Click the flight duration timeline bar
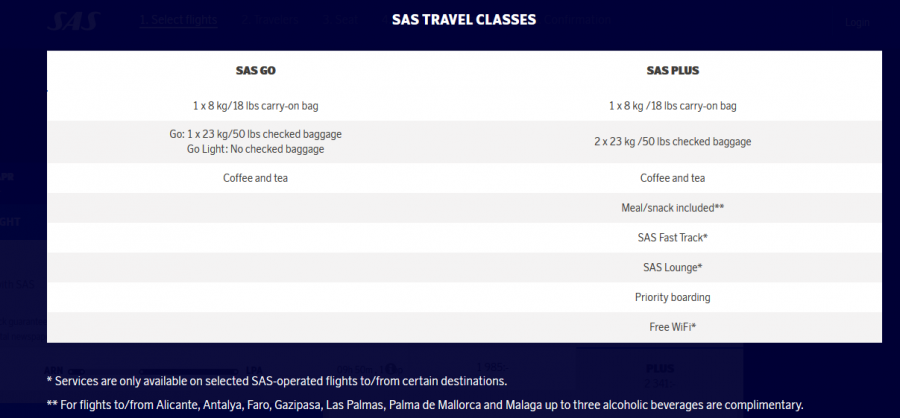This screenshot has height=418, width=900. [x=188, y=371]
